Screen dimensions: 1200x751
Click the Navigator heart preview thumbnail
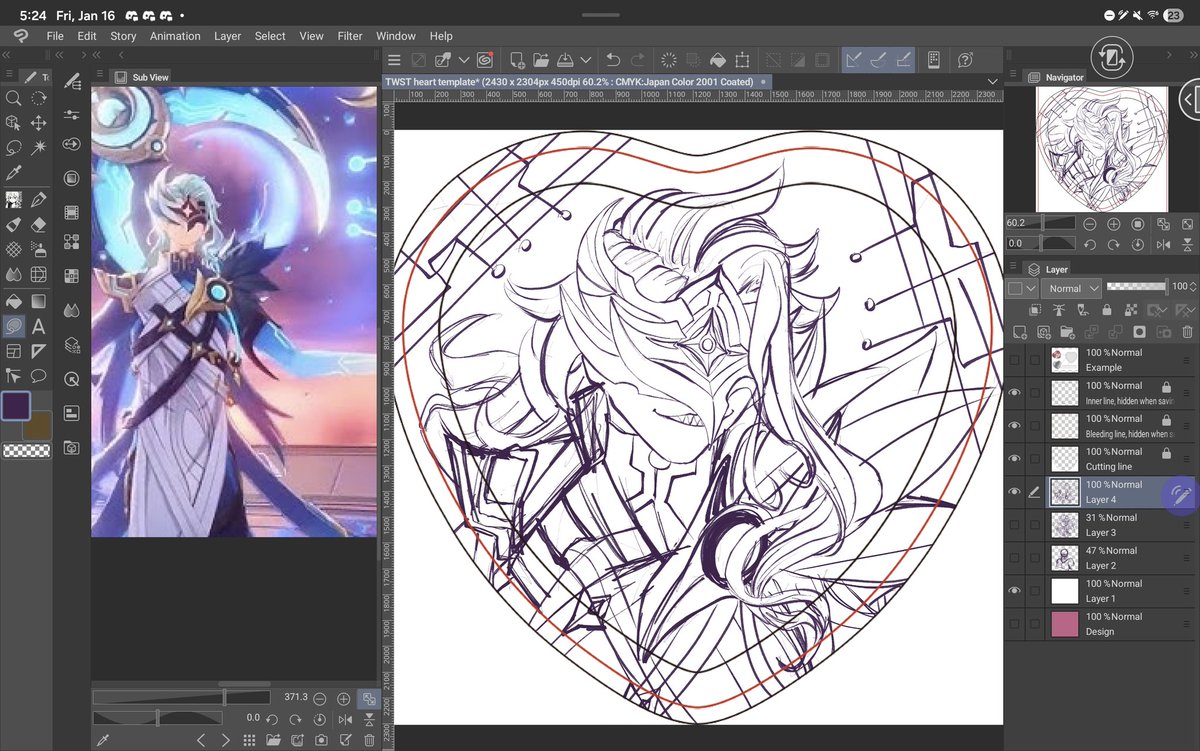point(1101,147)
